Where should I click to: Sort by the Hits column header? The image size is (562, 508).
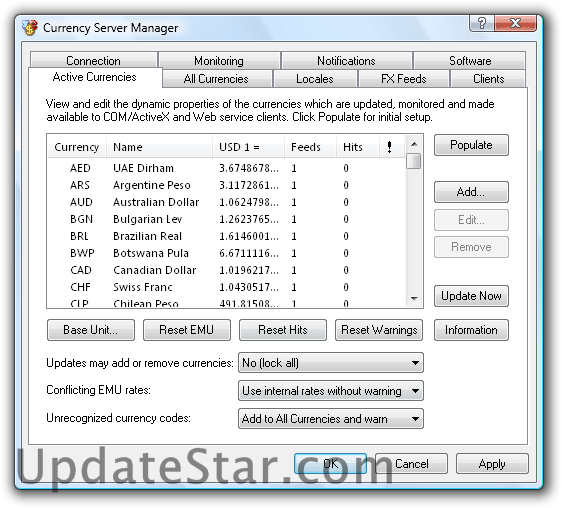point(358,147)
